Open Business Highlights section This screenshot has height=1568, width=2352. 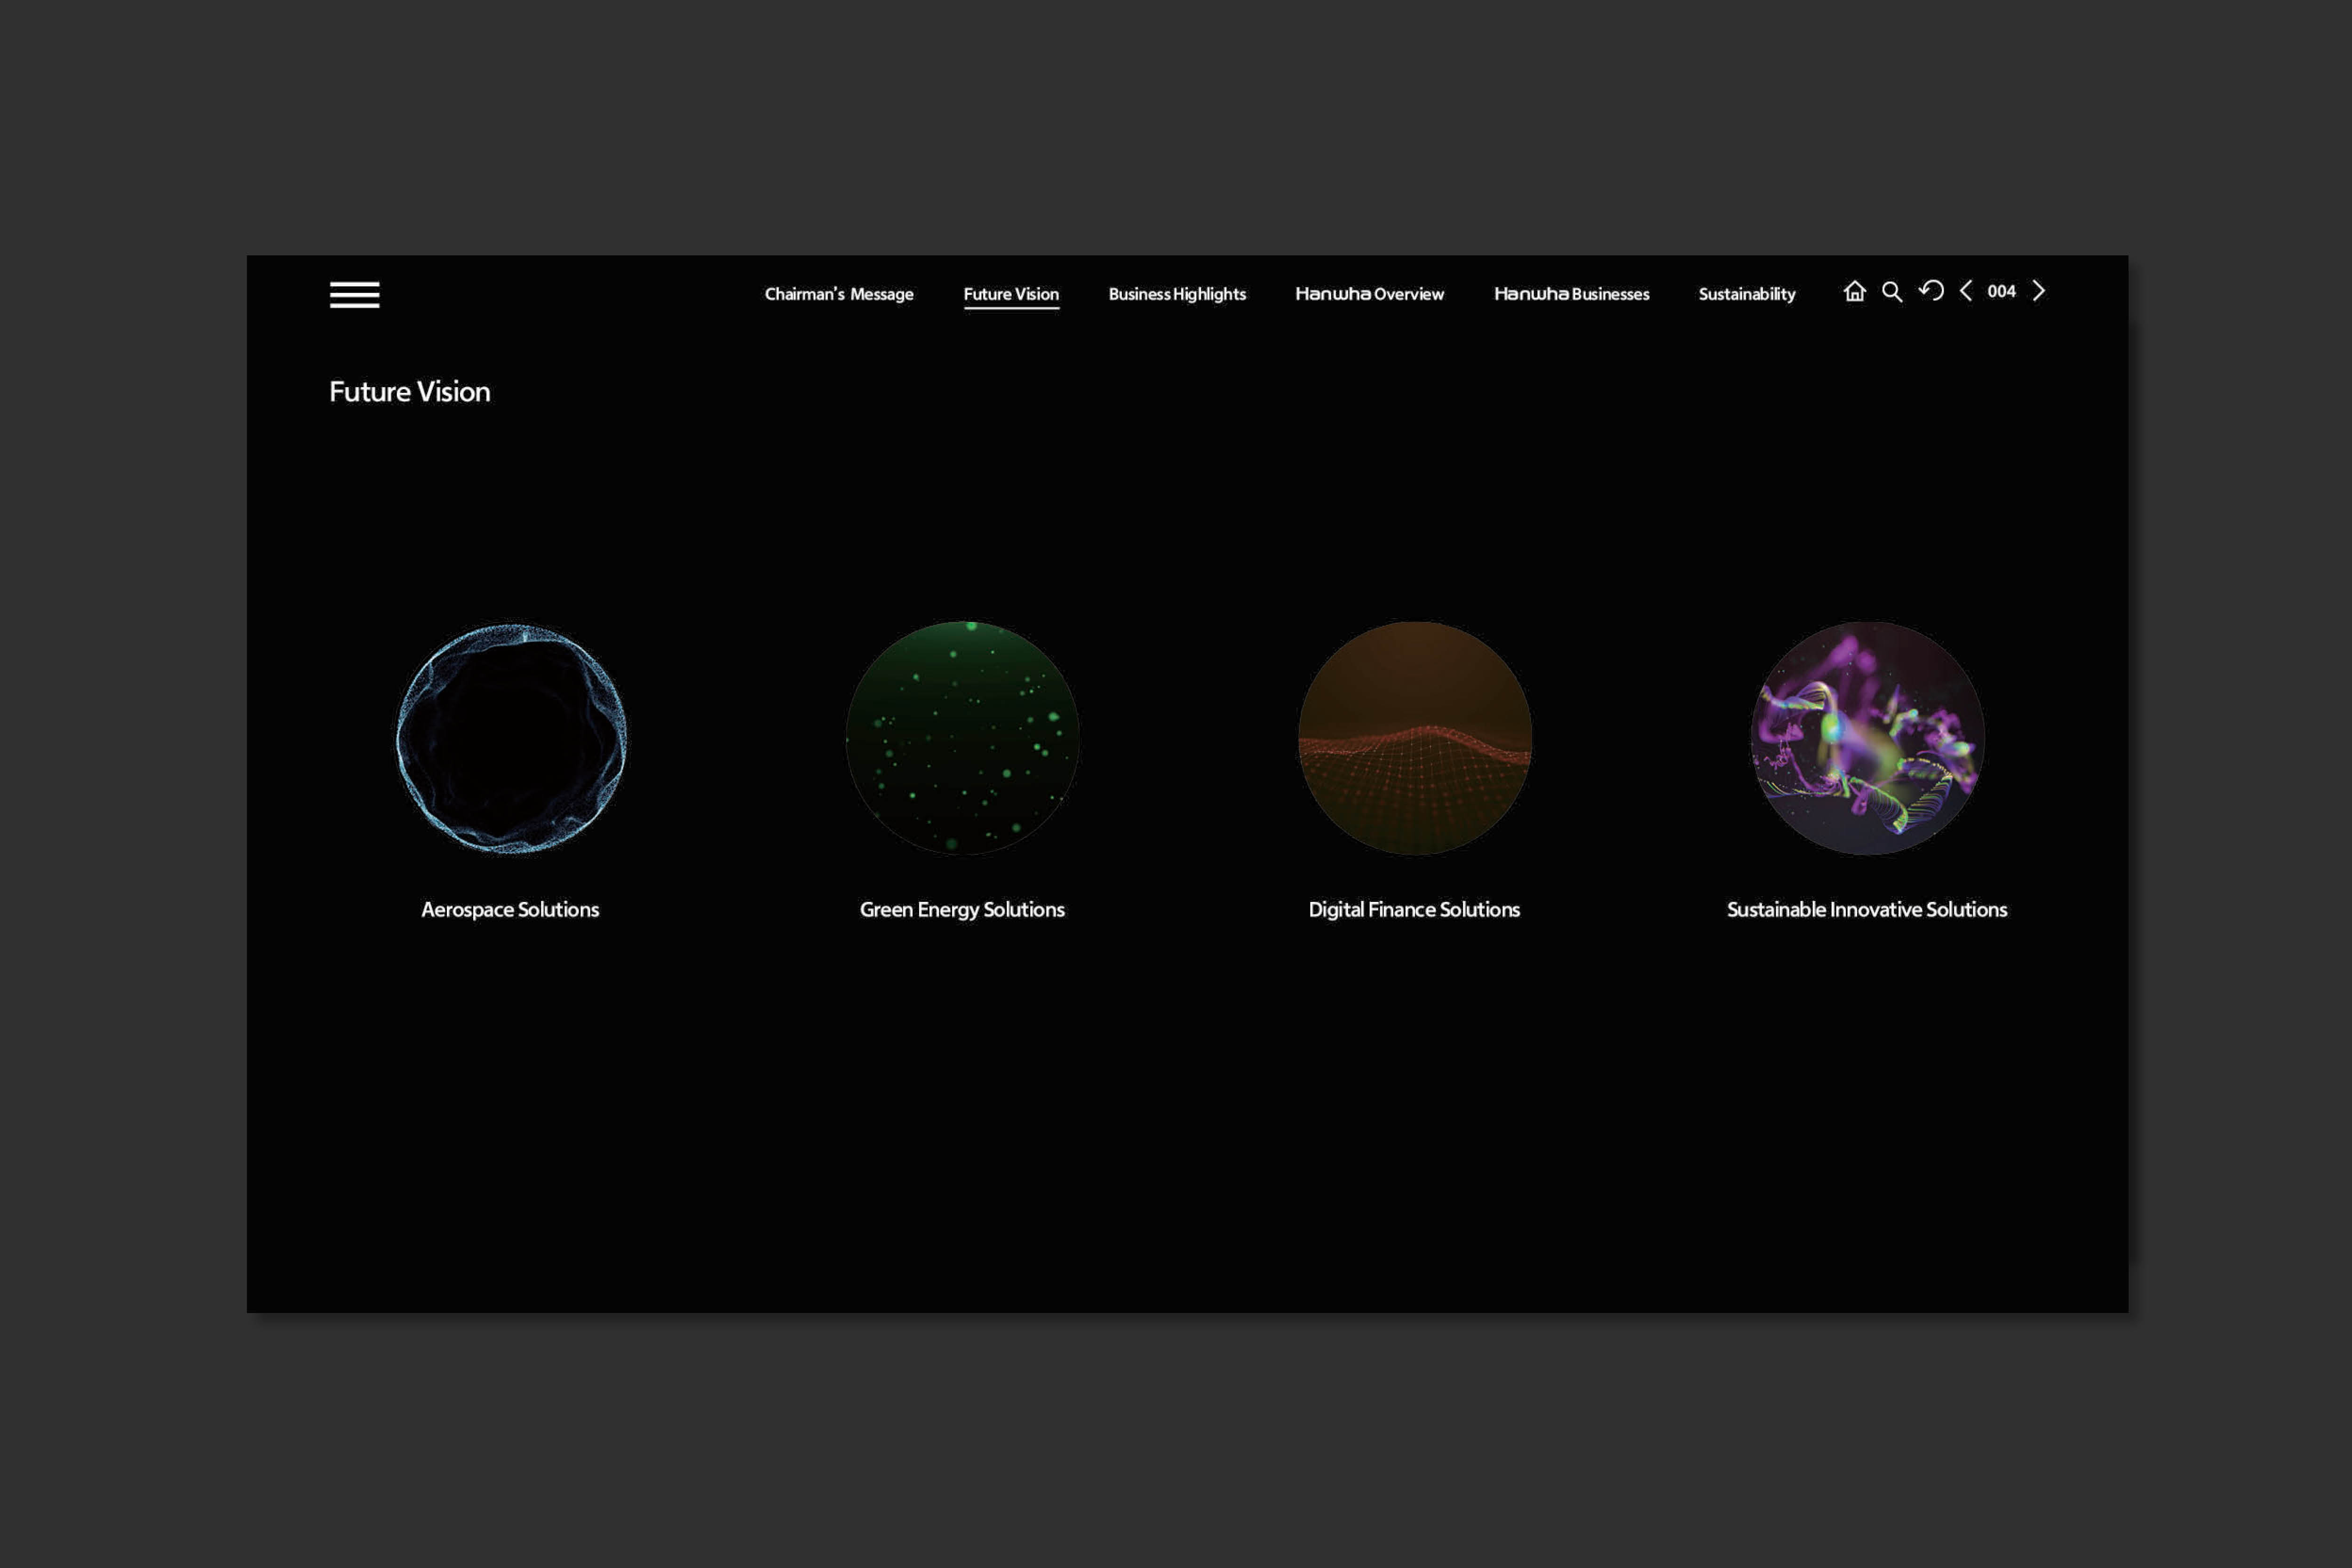pos(1176,294)
